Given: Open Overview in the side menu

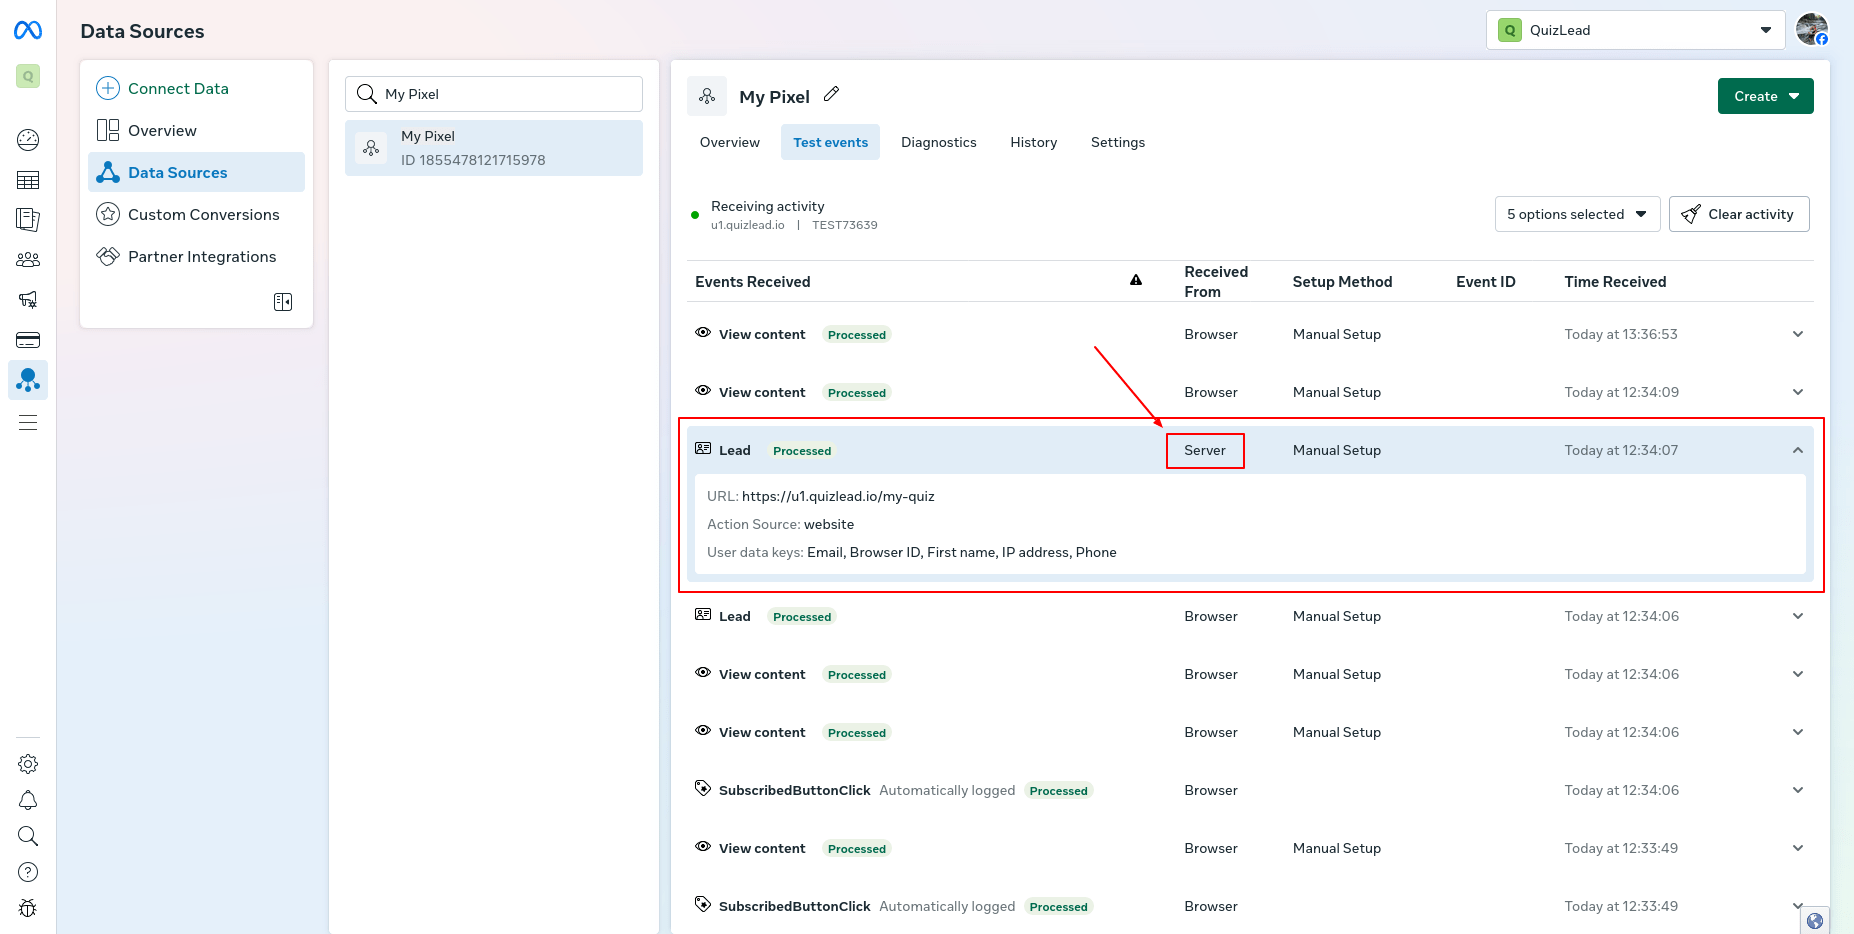Looking at the screenshot, I should [196, 130].
